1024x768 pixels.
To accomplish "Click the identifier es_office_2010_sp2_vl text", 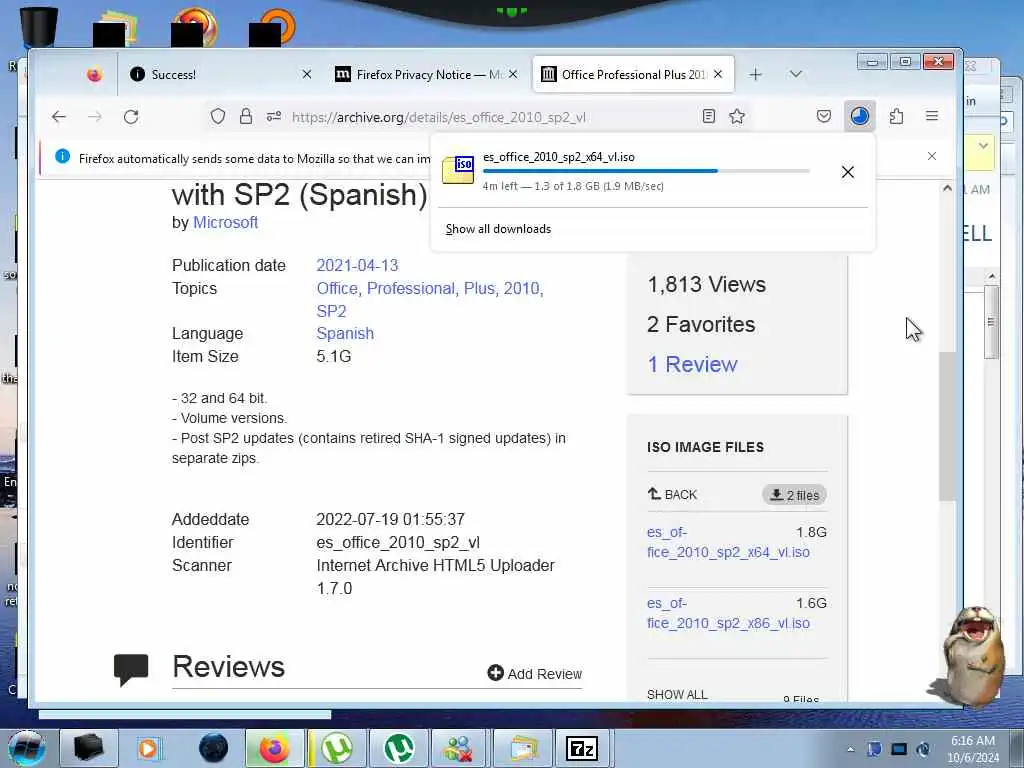I will [x=398, y=542].
